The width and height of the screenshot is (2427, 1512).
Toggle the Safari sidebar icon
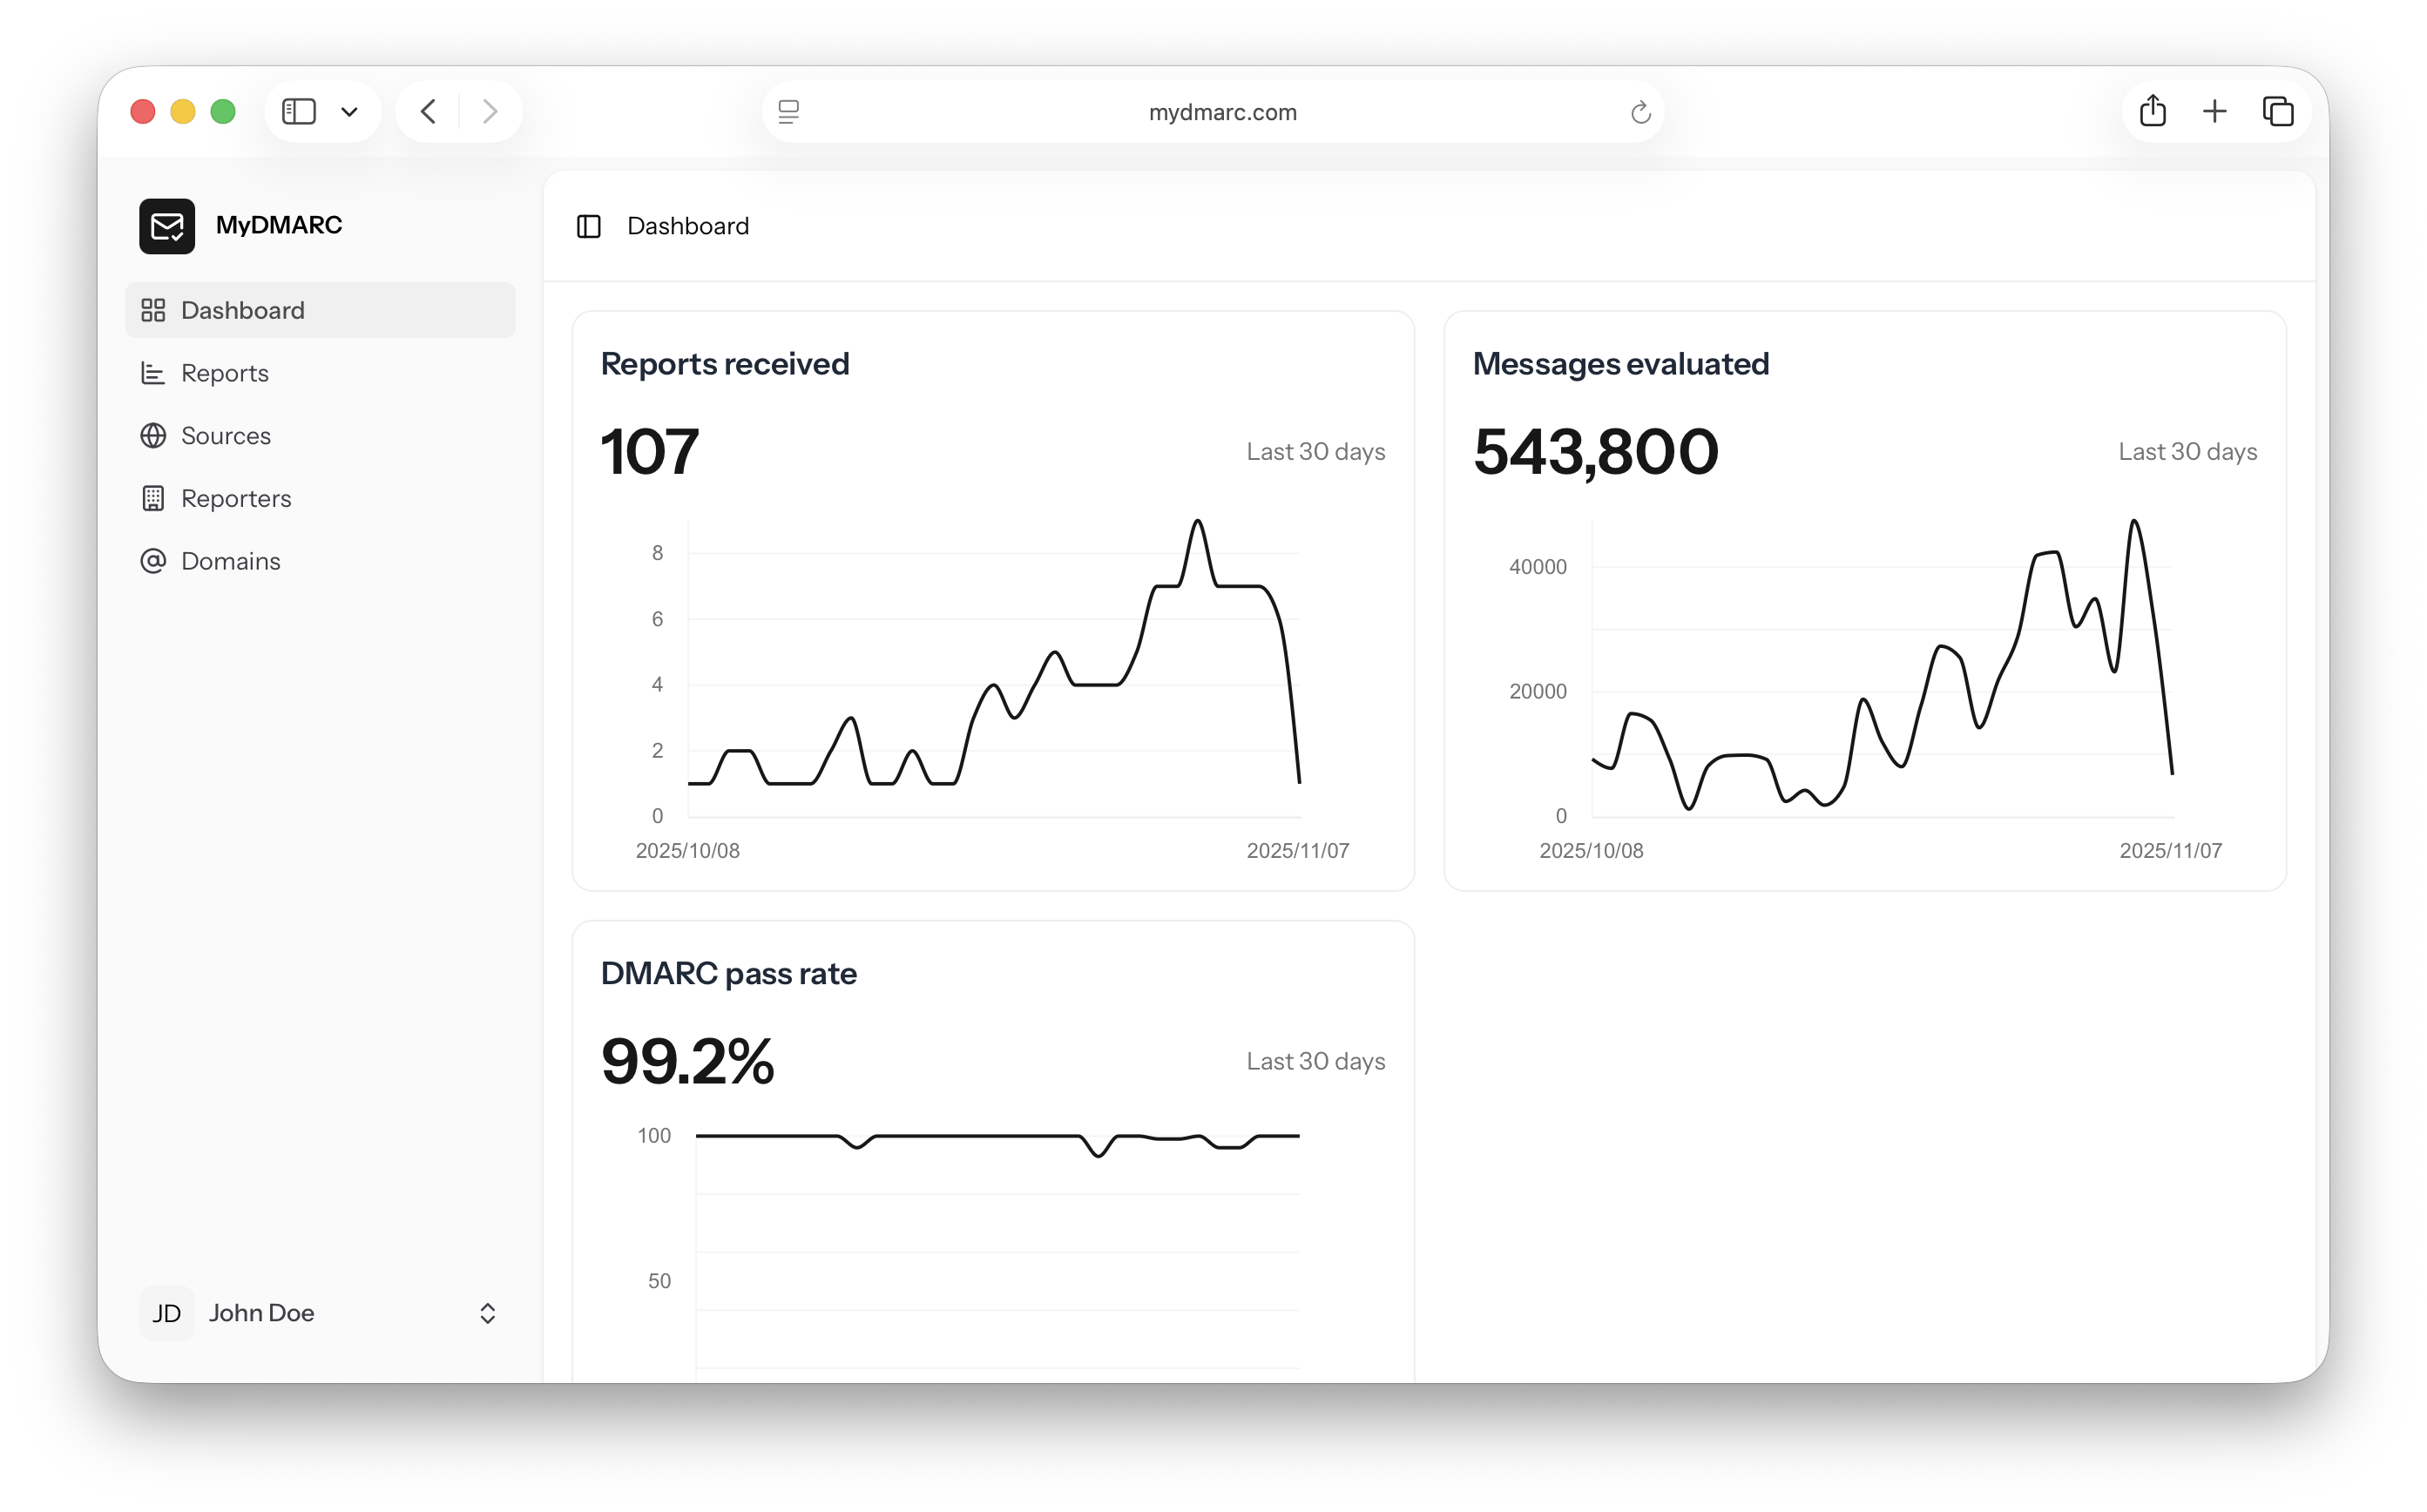click(299, 111)
